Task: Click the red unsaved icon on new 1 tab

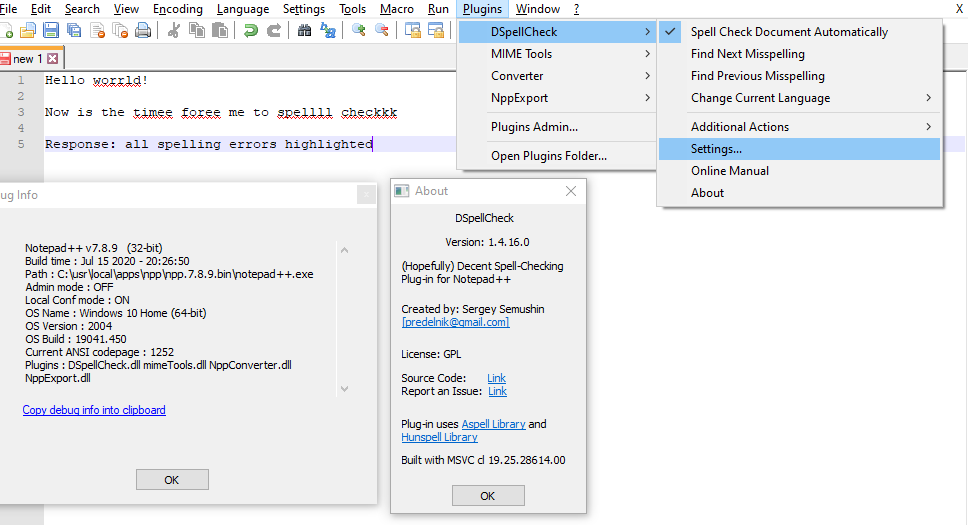Action: (6, 59)
